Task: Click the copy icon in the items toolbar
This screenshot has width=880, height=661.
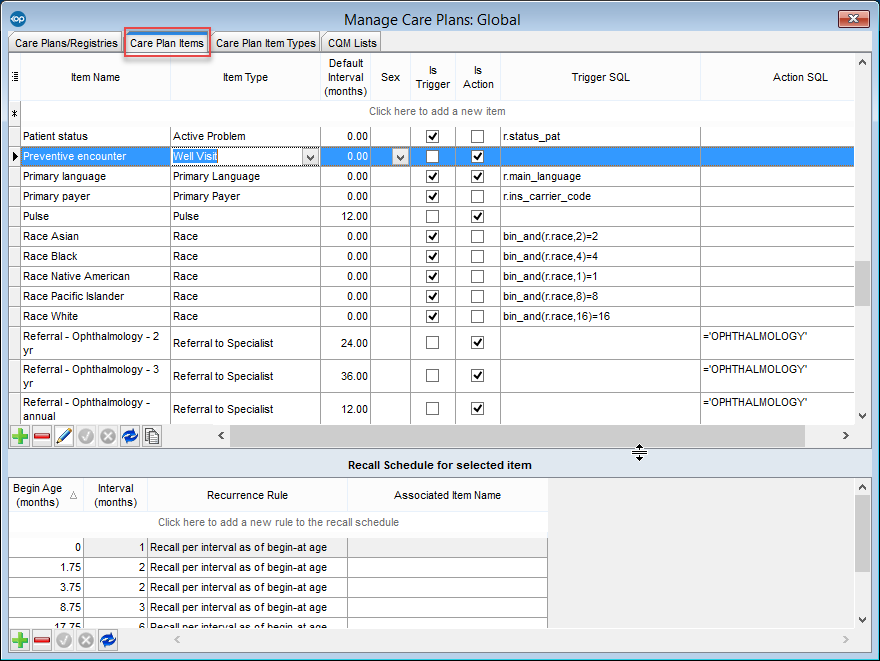Action: pos(152,436)
